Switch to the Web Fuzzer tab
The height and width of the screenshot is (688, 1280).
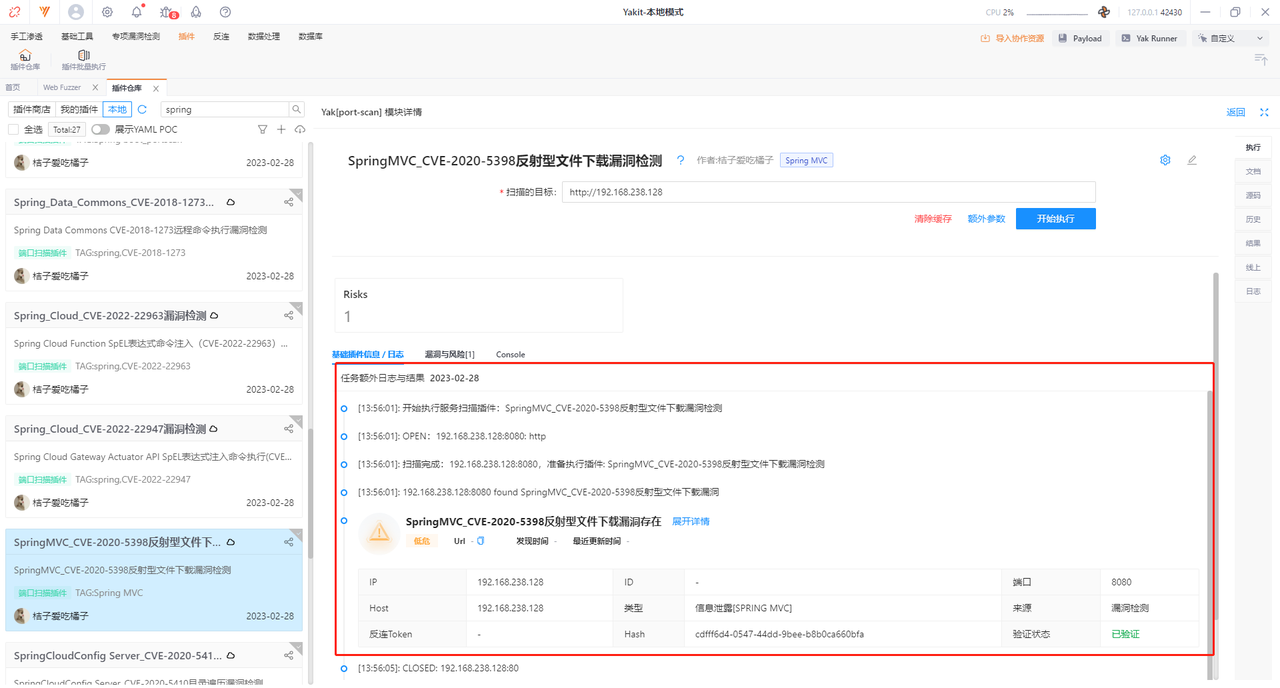(x=62, y=88)
